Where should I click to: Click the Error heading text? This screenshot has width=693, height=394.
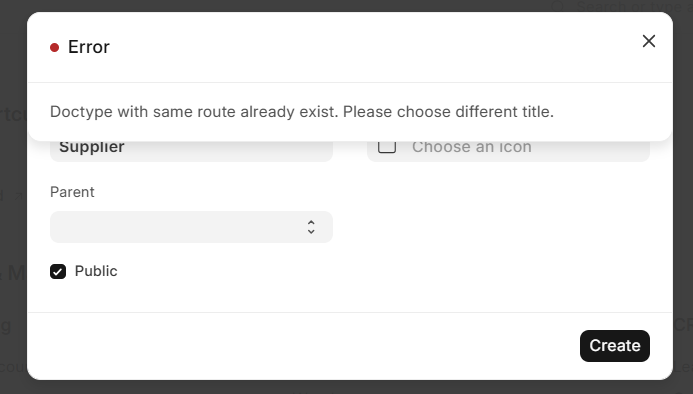[x=89, y=47]
